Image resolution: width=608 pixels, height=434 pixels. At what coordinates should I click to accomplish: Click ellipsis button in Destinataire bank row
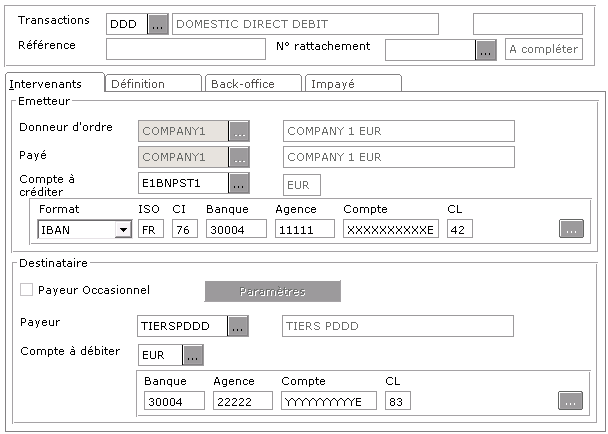pos(570,401)
